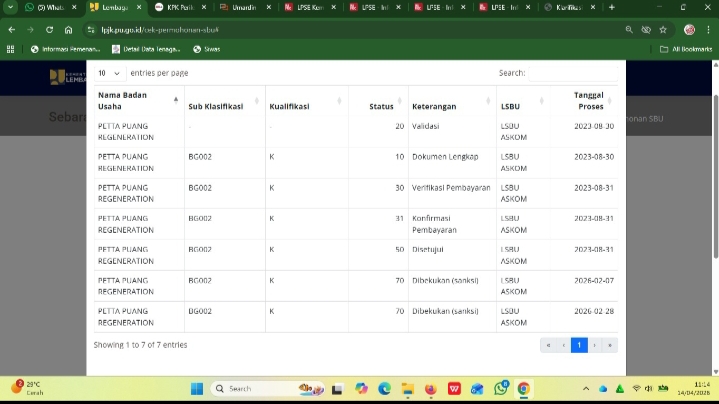This screenshot has height=404, width=719.
Task: Open the Windows Start menu
Action: [196, 389]
